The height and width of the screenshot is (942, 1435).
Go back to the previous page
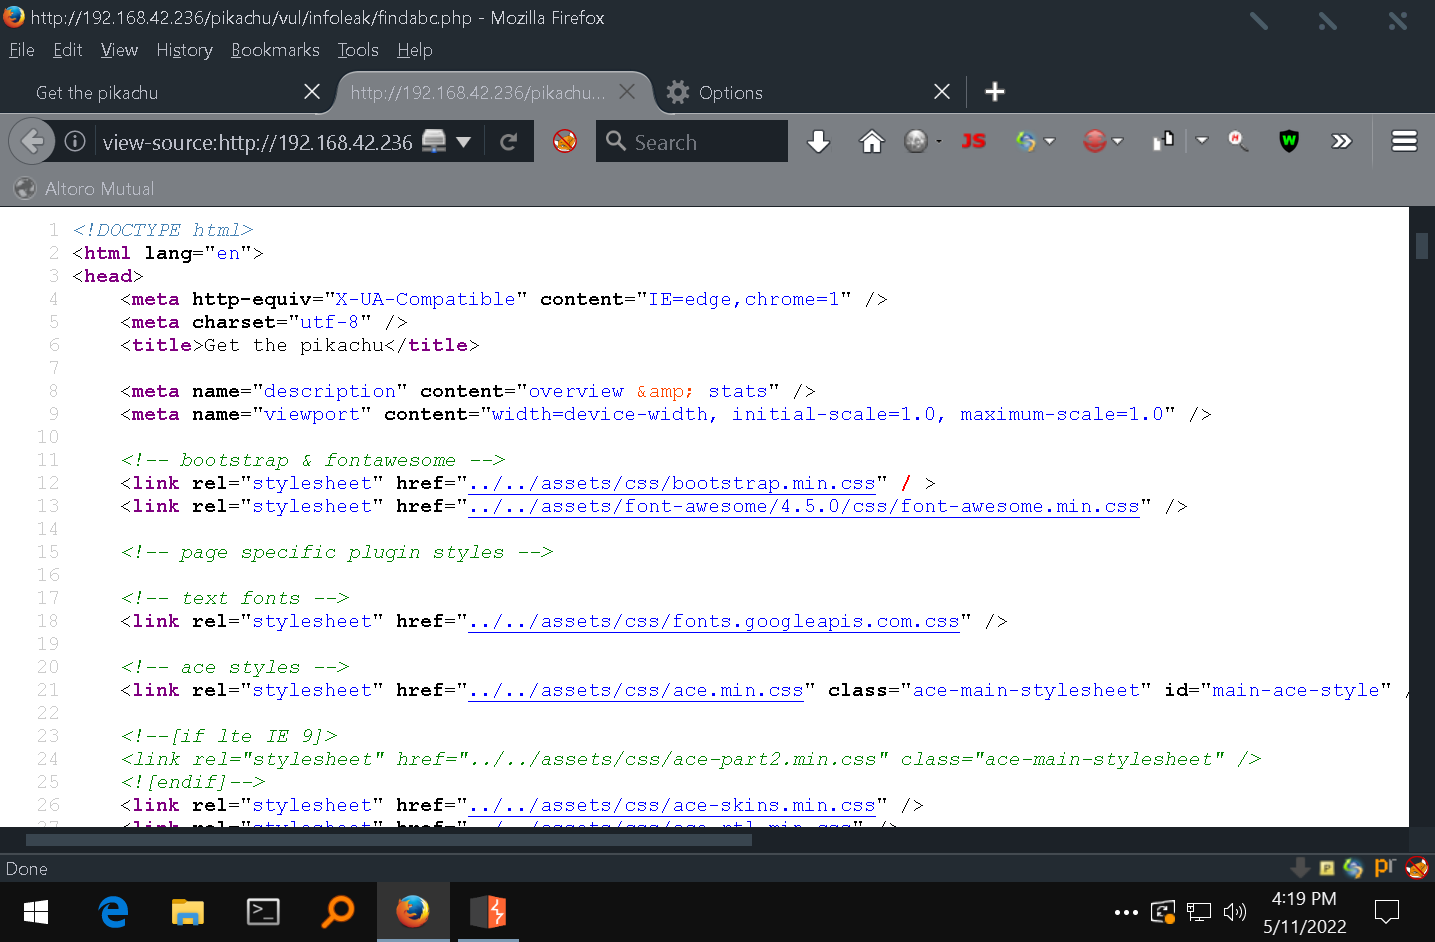[x=31, y=142]
